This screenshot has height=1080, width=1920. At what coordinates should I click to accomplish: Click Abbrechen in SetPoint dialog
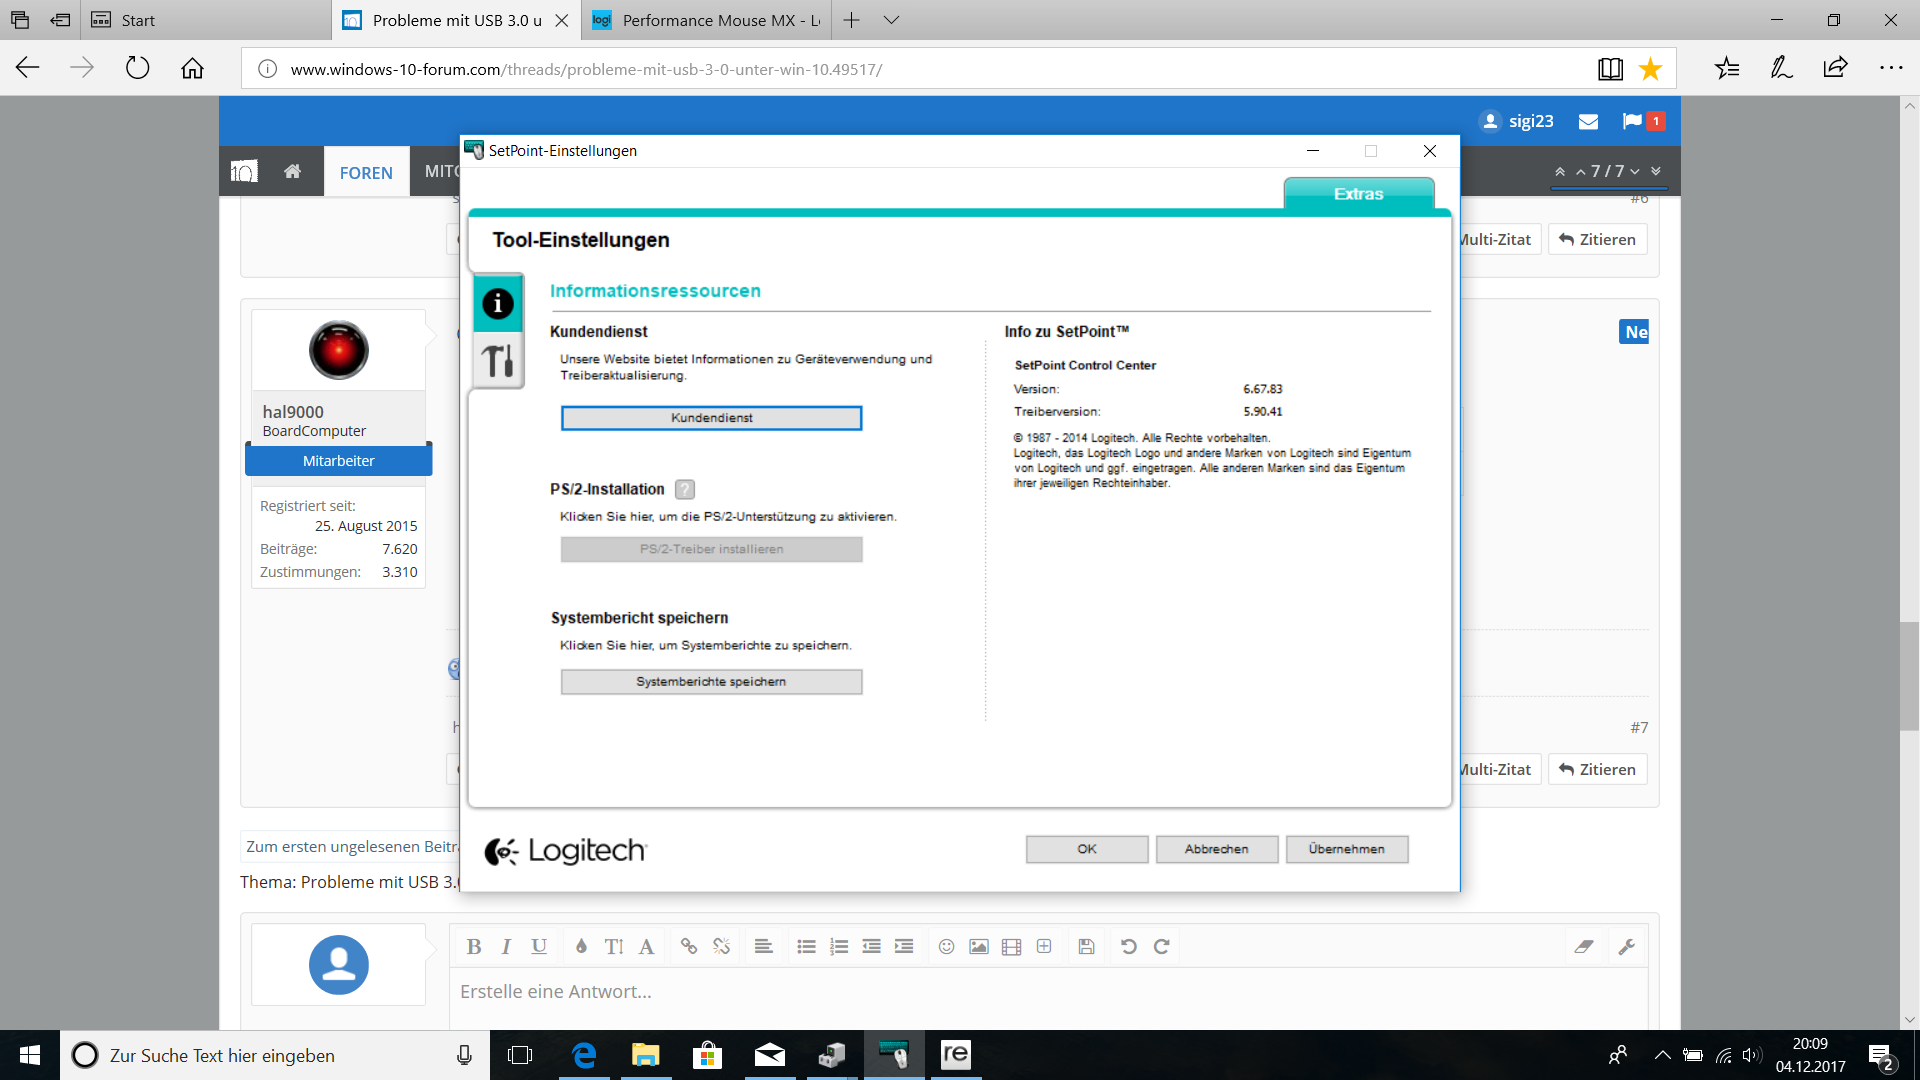1217,849
